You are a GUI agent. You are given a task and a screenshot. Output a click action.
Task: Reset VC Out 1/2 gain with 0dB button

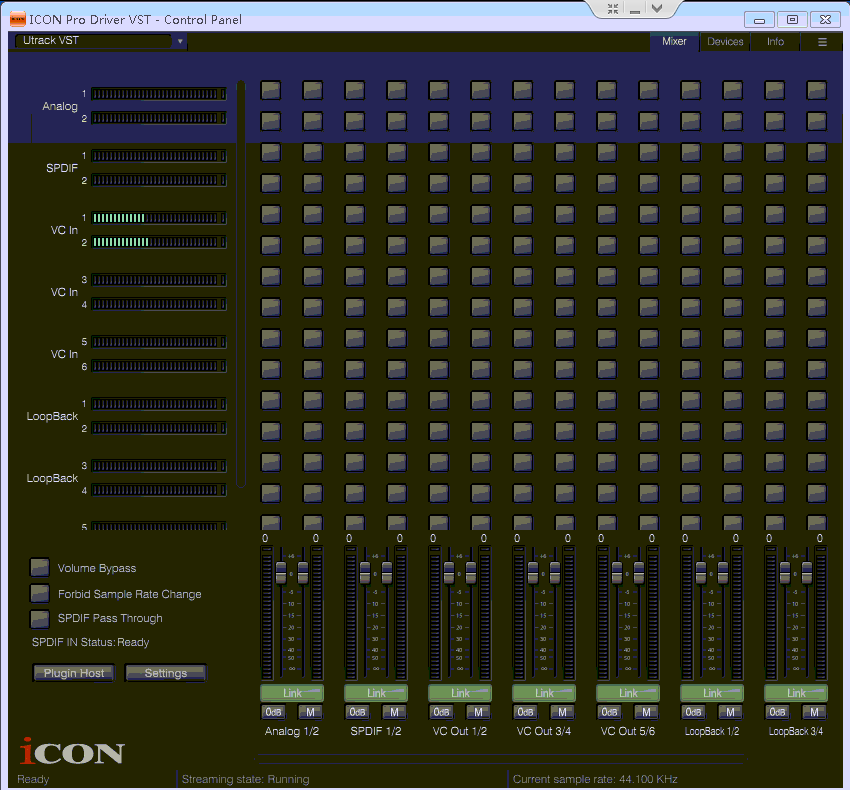(441, 712)
